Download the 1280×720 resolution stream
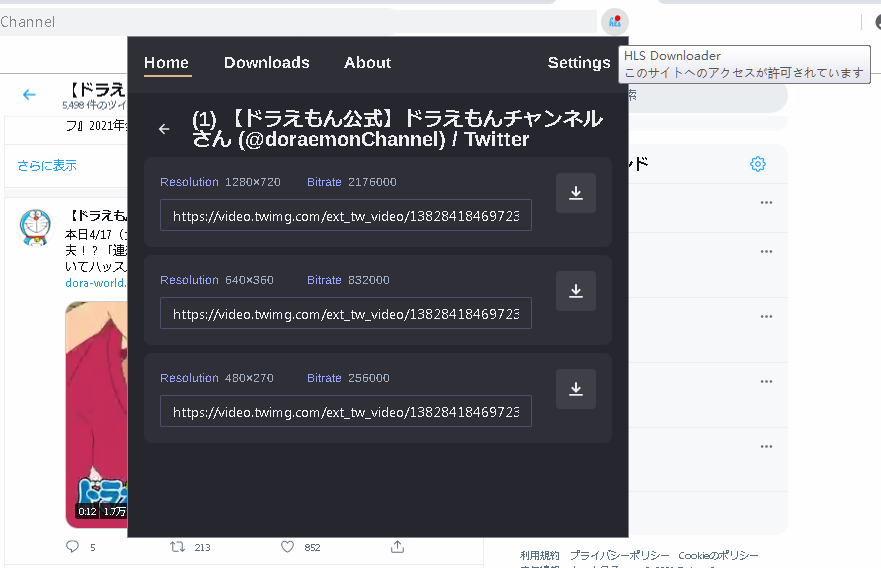Screen dimensions: 881x568 (575, 193)
